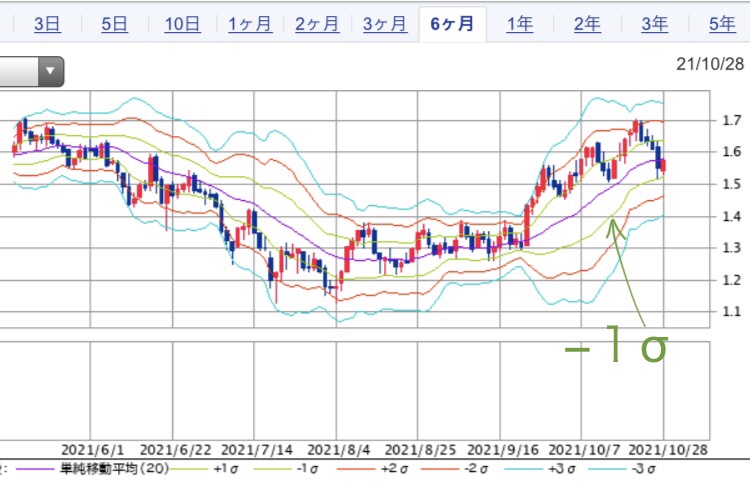The width and height of the screenshot is (750, 486).
Task: Click the -1σ legend entry
Action: click(x=307, y=469)
